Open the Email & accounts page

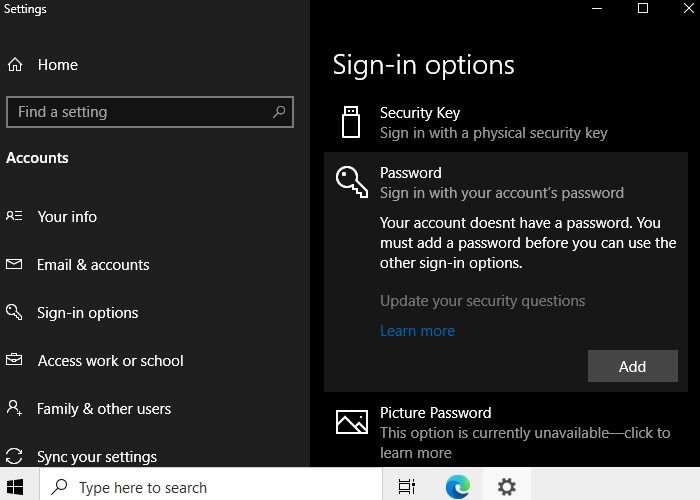[93, 265]
